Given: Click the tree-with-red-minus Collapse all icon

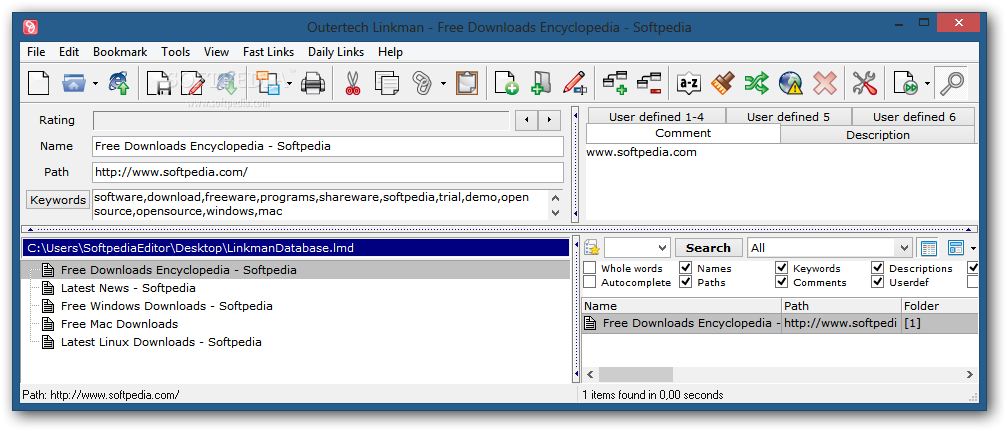Looking at the screenshot, I should (649, 83).
